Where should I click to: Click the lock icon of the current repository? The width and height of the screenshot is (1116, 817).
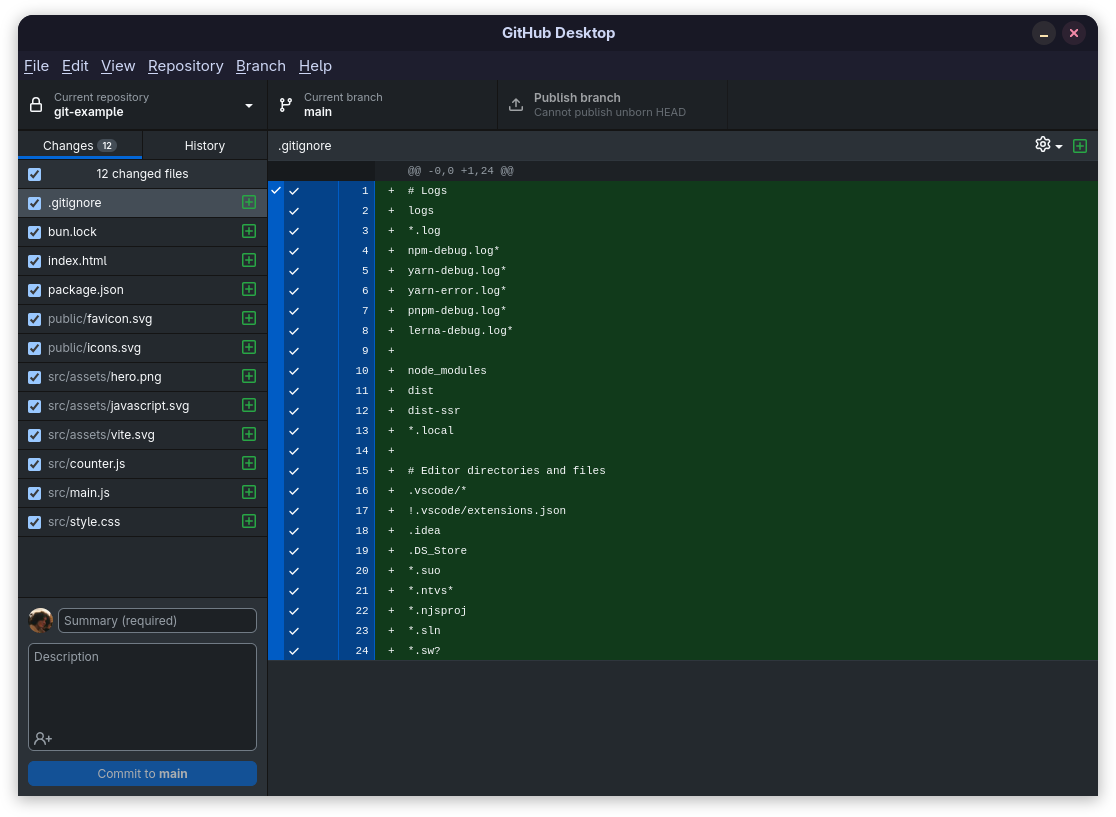36,105
